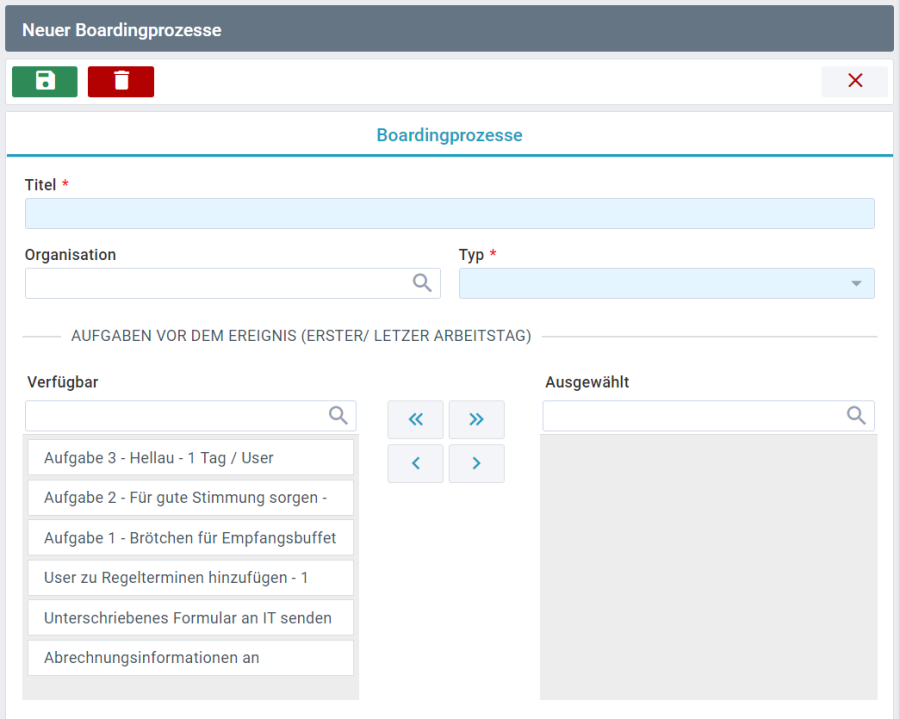
Task: Select 'User zu Regelterminen hinzufügen' item
Action: point(190,578)
